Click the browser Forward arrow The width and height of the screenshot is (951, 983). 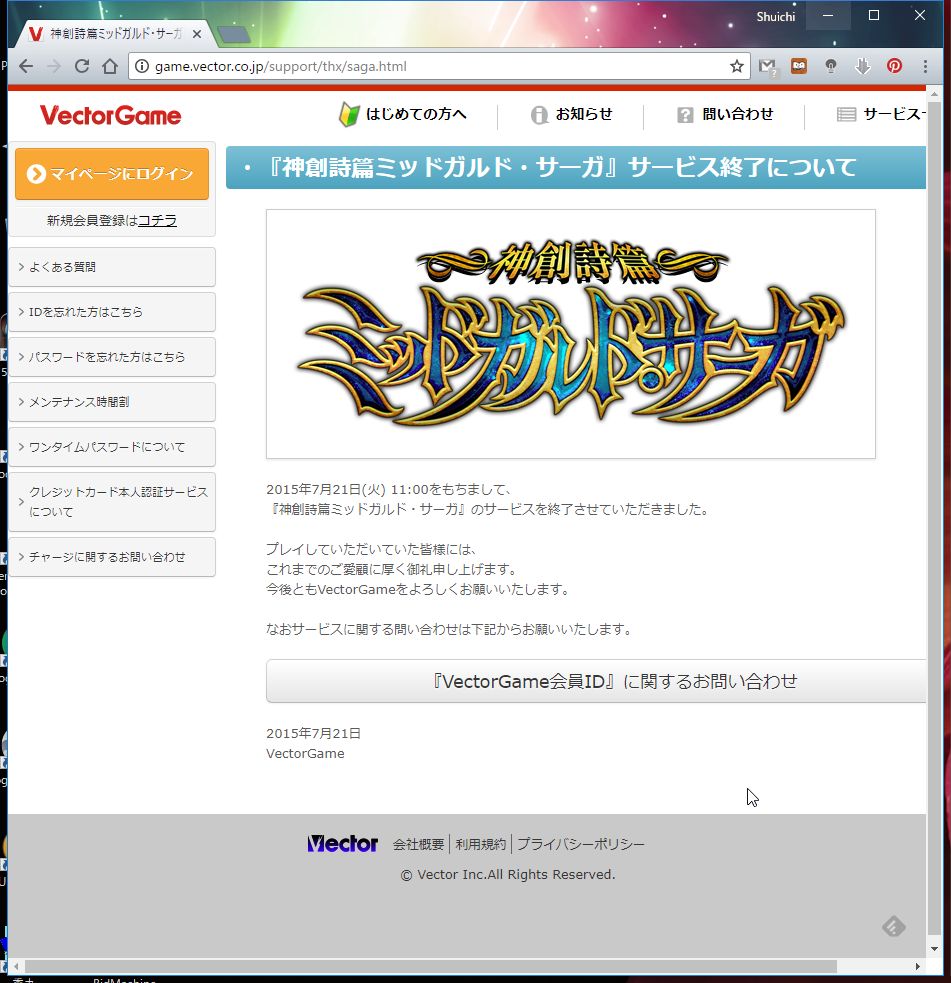point(54,66)
